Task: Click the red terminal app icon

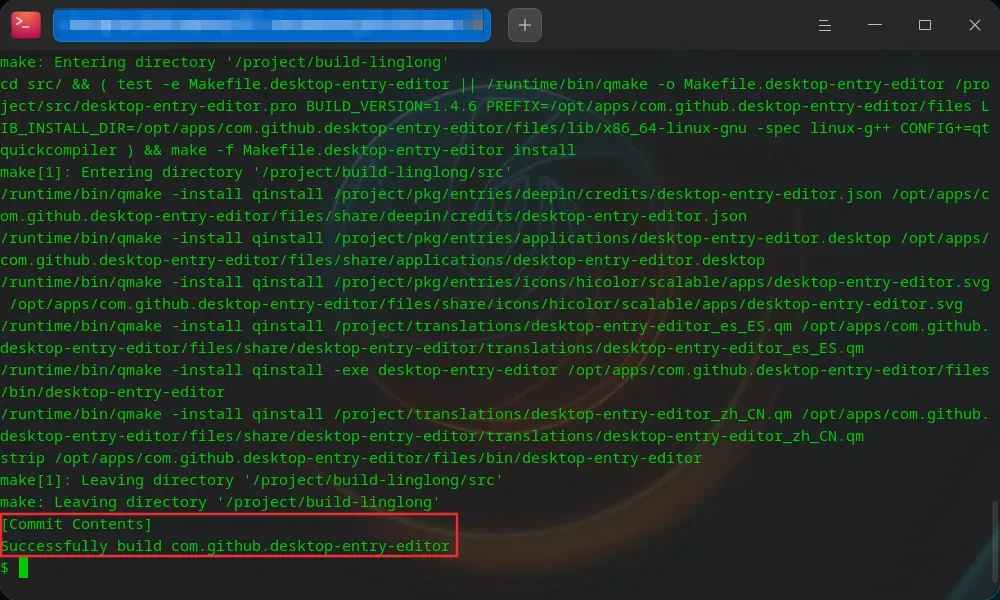Action: pos(26,25)
